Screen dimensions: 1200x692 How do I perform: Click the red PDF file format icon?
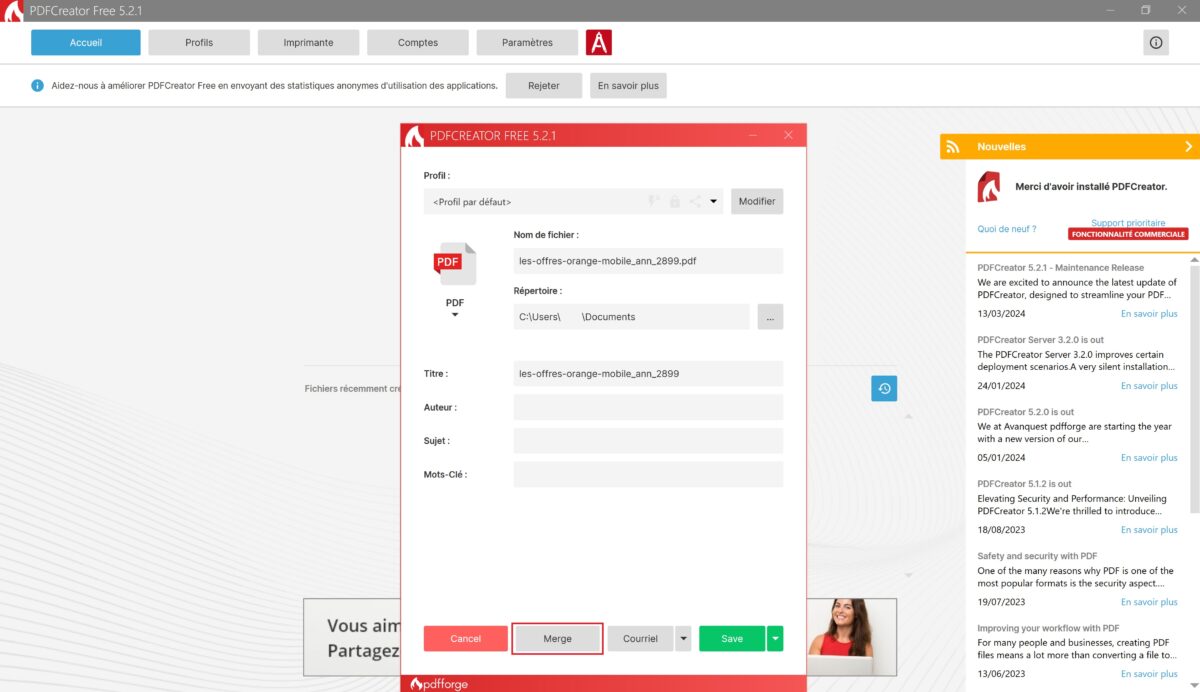pyautogui.click(x=454, y=264)
